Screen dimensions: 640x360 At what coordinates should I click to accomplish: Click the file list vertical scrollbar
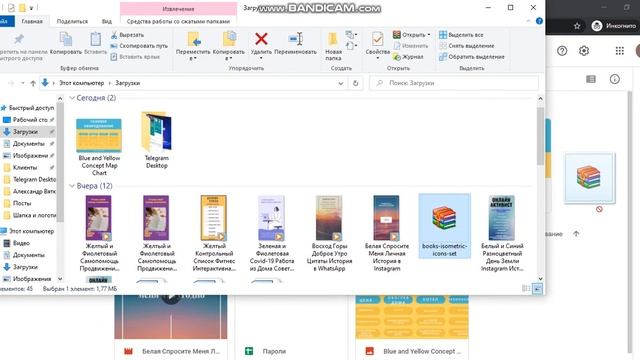540,137
